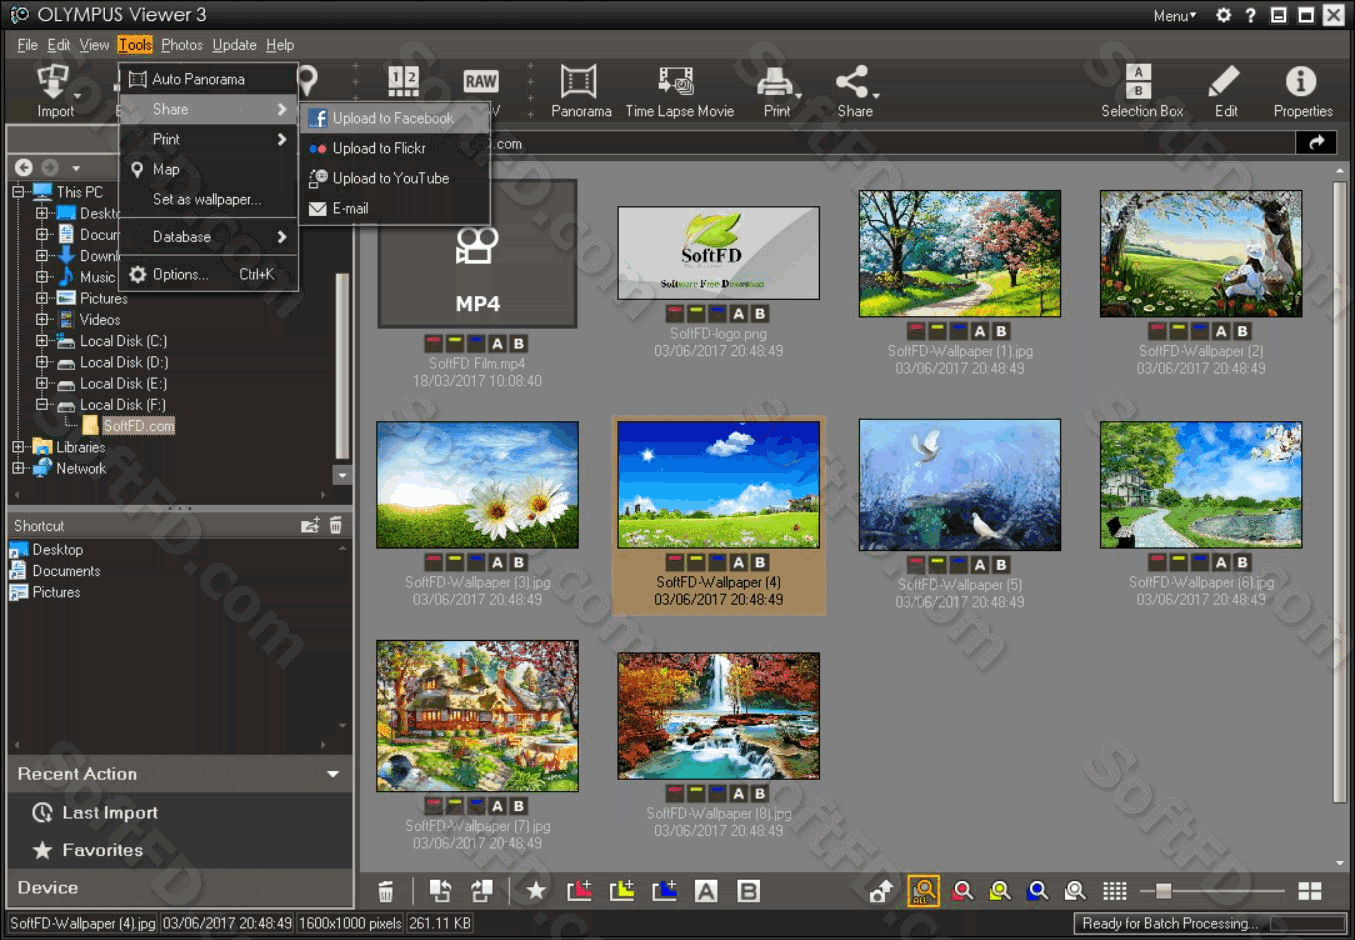Open navigation history dropdown arrow
The height and width of the screenshot is (940, 1355).
76,168
